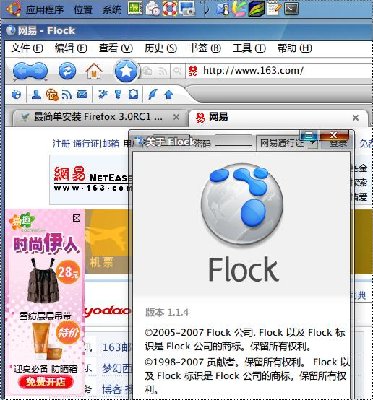Click the Flock globe logo in About dialog
The height and width of the screenshot is (400, 373).
click(242, 204)
